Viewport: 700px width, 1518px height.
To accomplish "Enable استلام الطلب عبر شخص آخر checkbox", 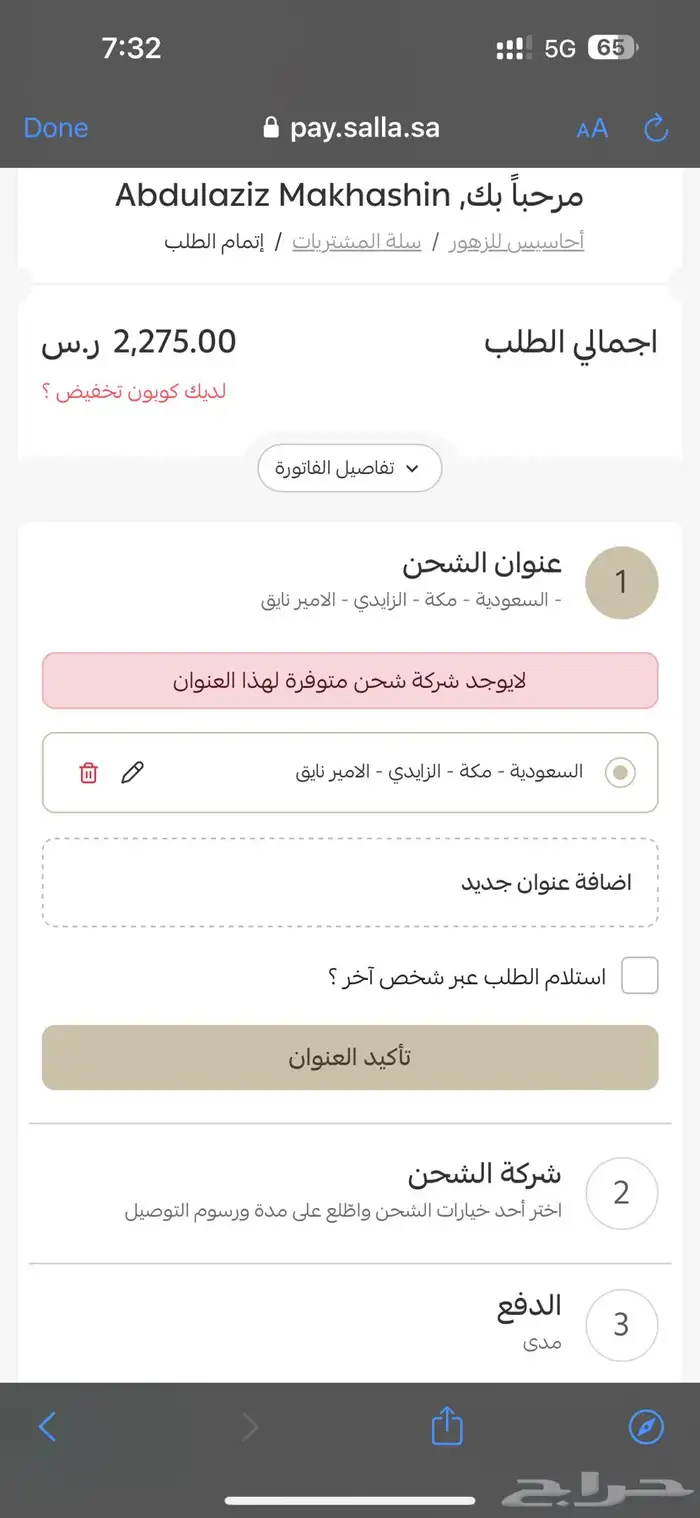I will (x=638, y=975).
